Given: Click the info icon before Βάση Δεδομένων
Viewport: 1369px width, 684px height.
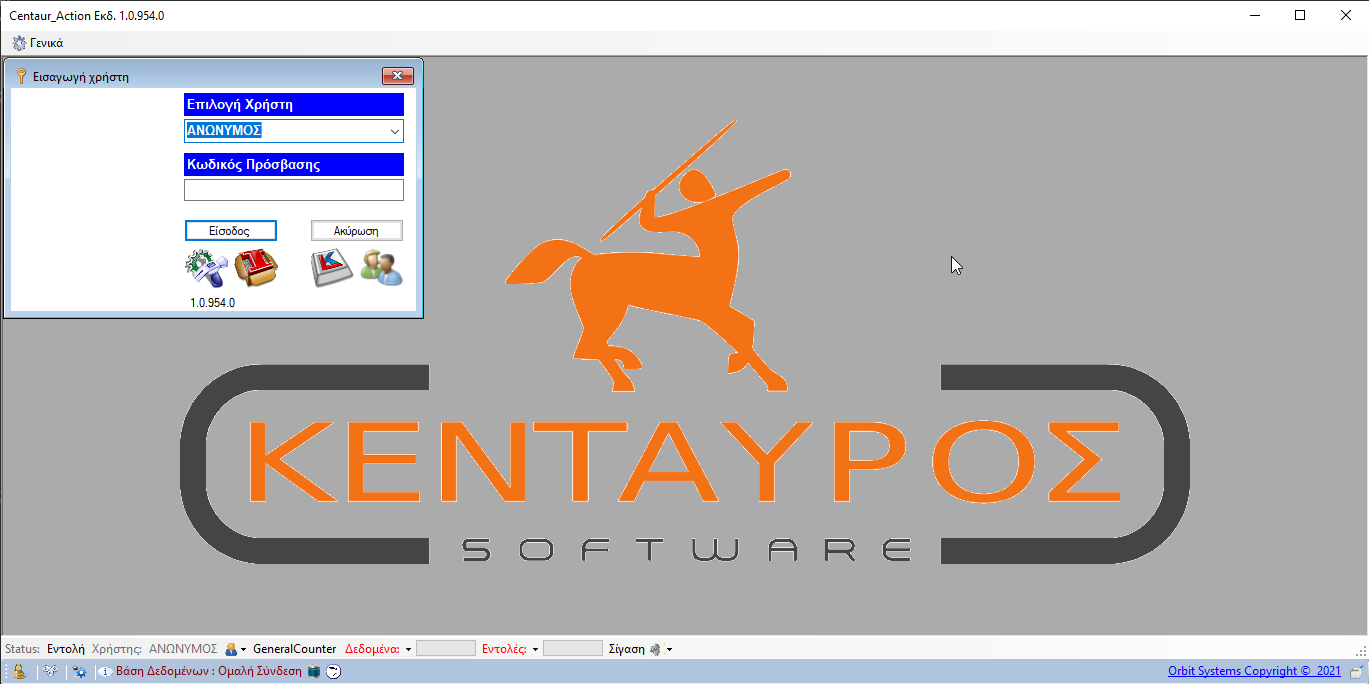Looking at the screenshot, I should click(x=106, y=671).
